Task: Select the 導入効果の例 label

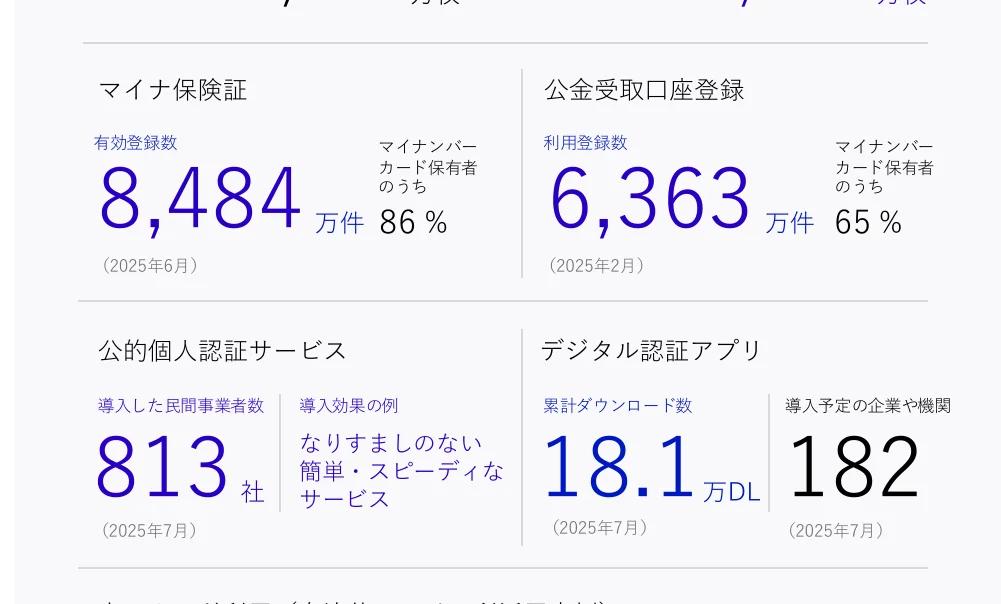Action: point(348,406)
